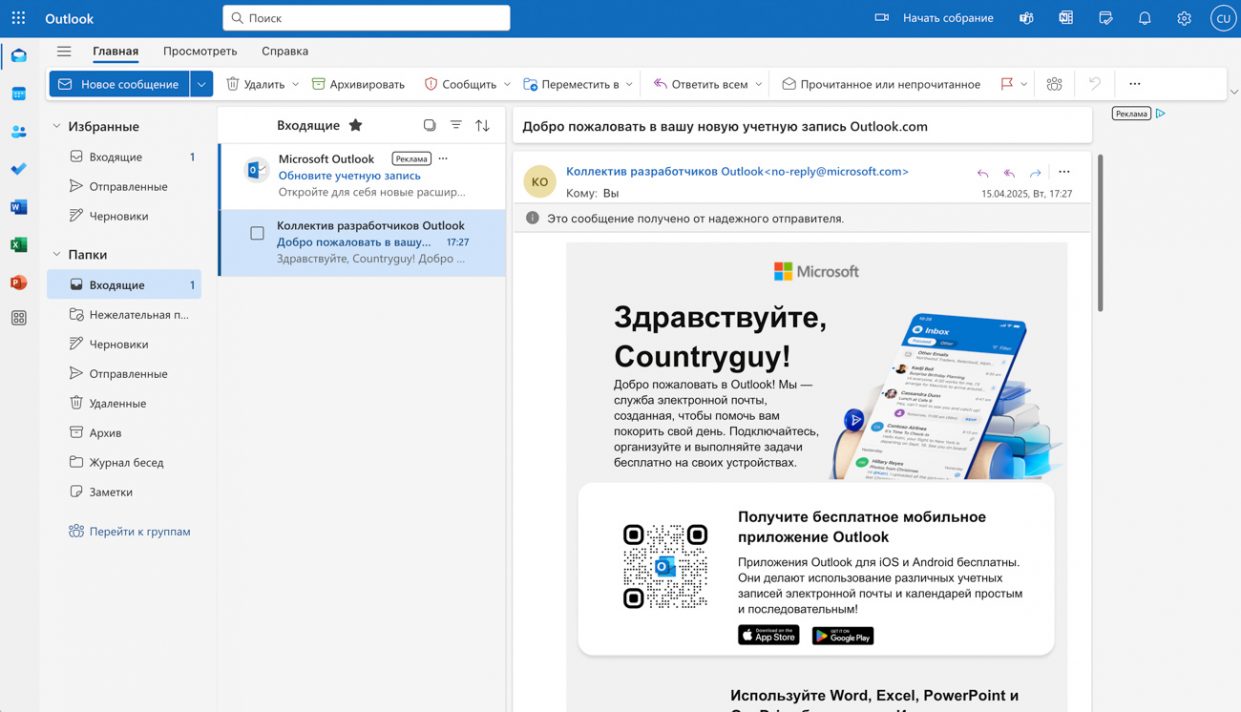The height and width of the screenshot is (712, 1241).
Task: Collapse the Избранные folder section
Action: [x=57, y=127]
